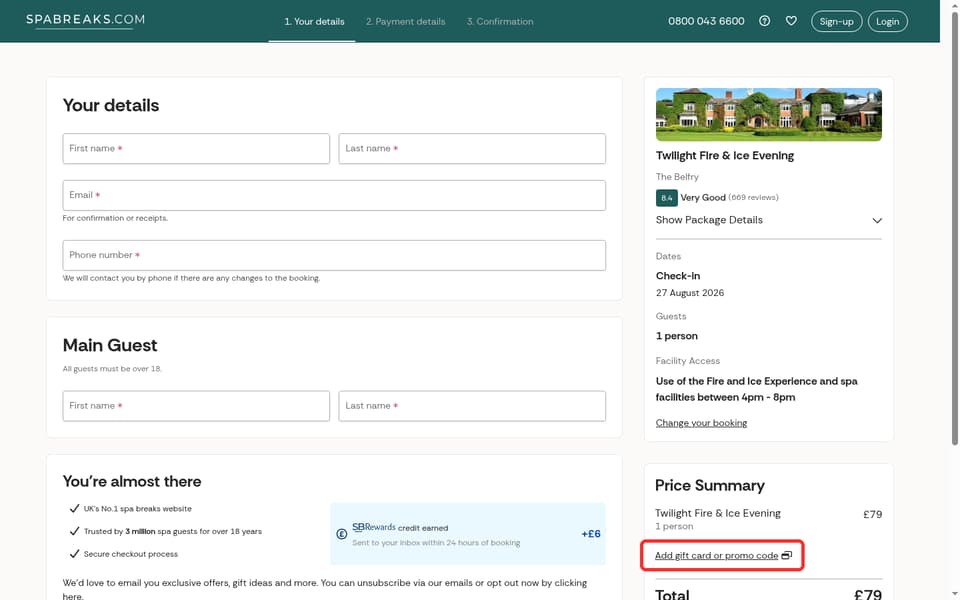This screenshot has height=600, width=960.
Task: Expand Show Package Details chevron
Action: [x=877, y=220]
